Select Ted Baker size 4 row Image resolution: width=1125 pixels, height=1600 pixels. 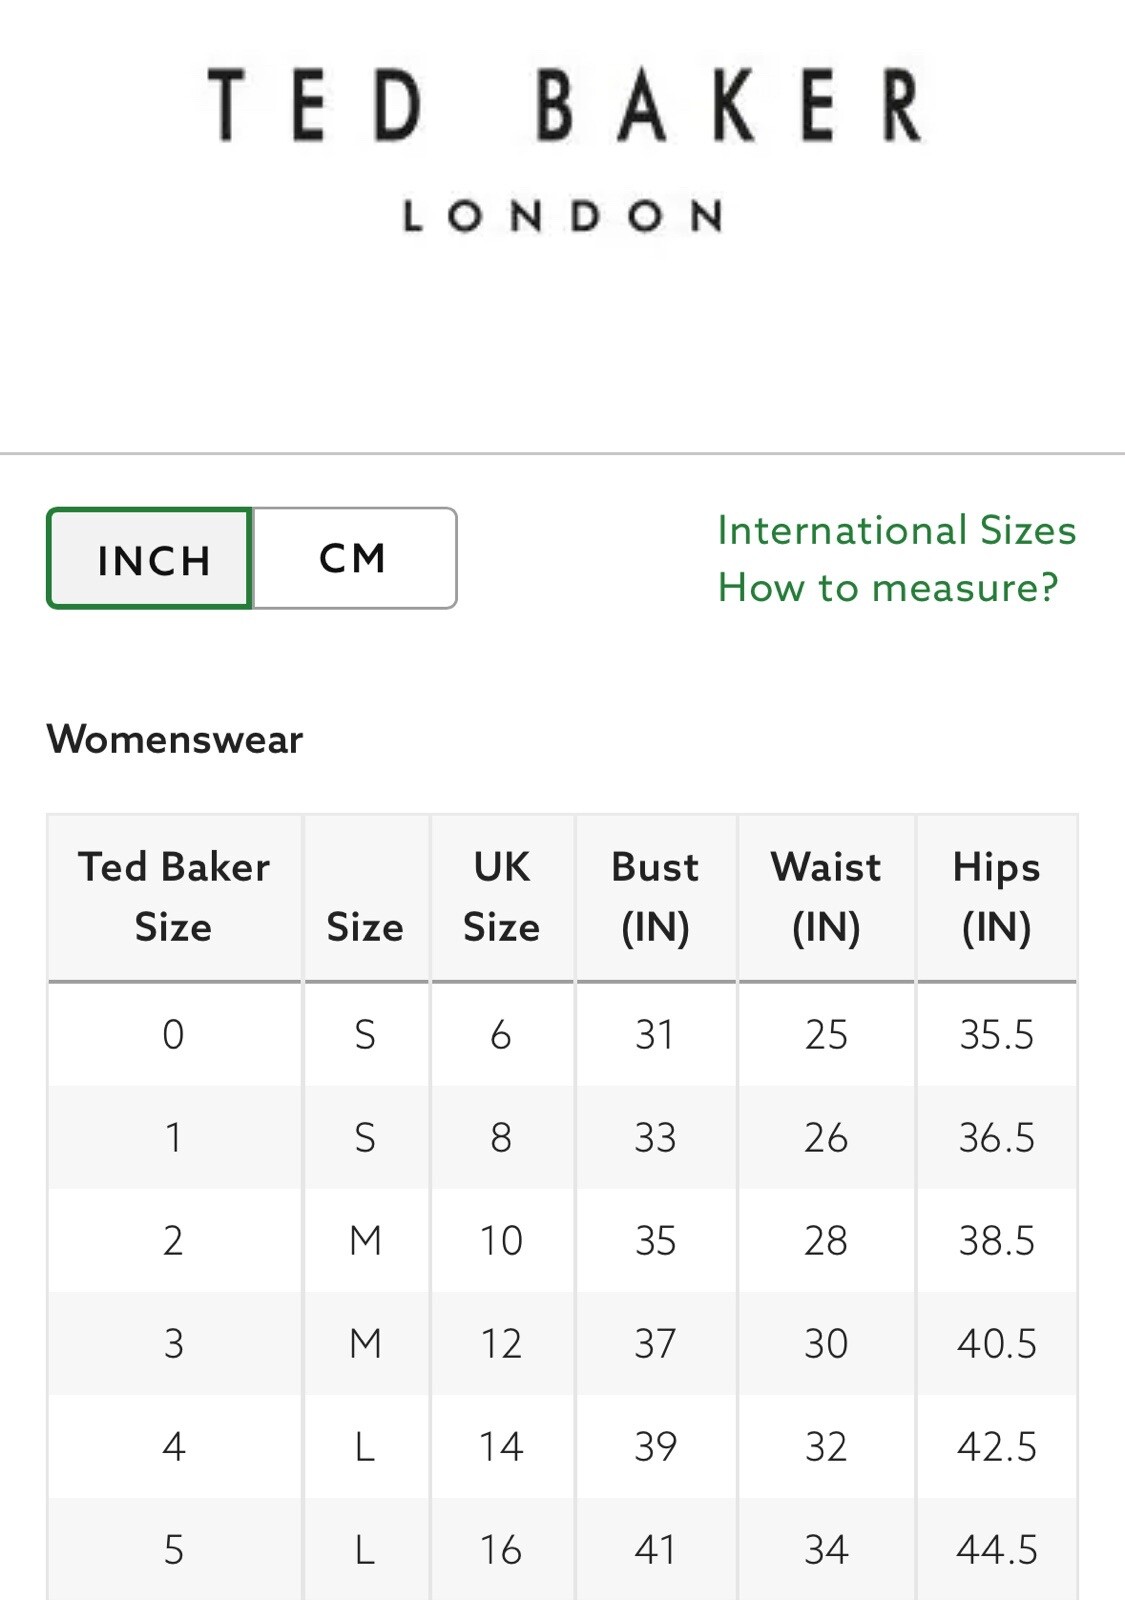tap(562, 1446)
